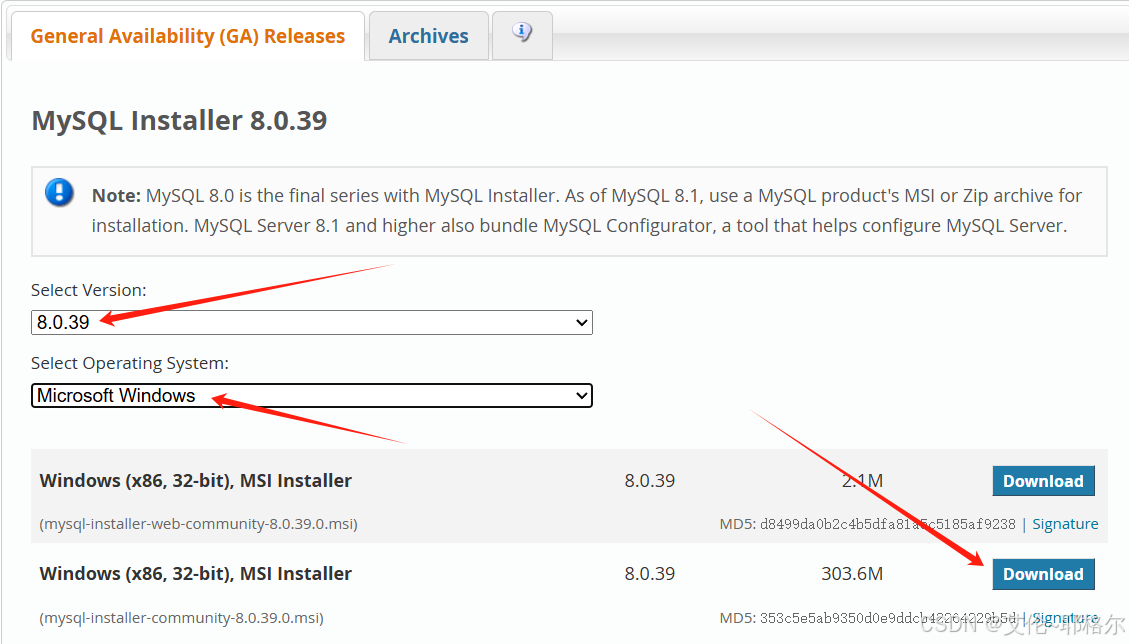Image resolution: width=1129 pixels, height=644 pixels.
Task: Download the 2.1M web-community MSI installer
Action: (x=1043, y=480)
